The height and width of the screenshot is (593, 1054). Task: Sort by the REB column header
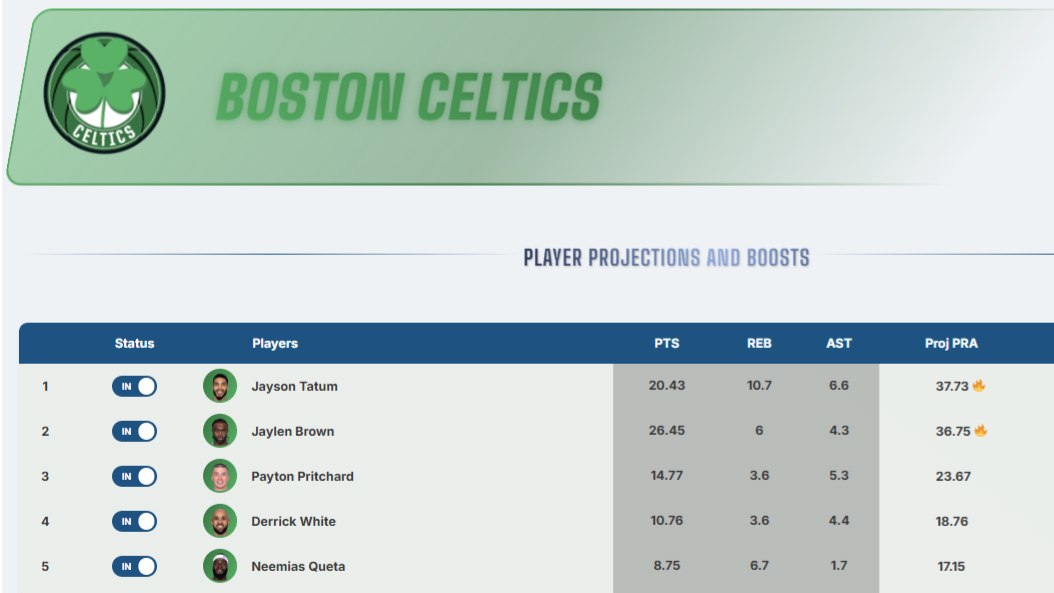tap(759, 343)
